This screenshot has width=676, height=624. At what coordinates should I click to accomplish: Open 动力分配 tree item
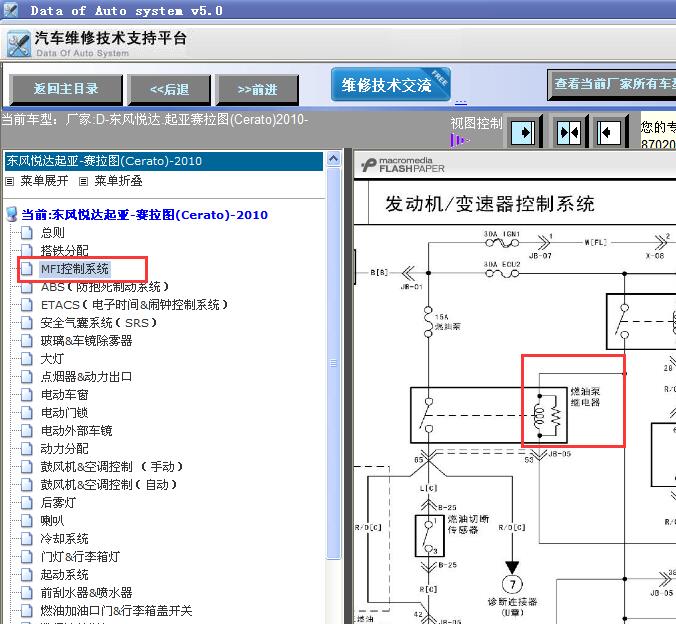pos(64,448)
